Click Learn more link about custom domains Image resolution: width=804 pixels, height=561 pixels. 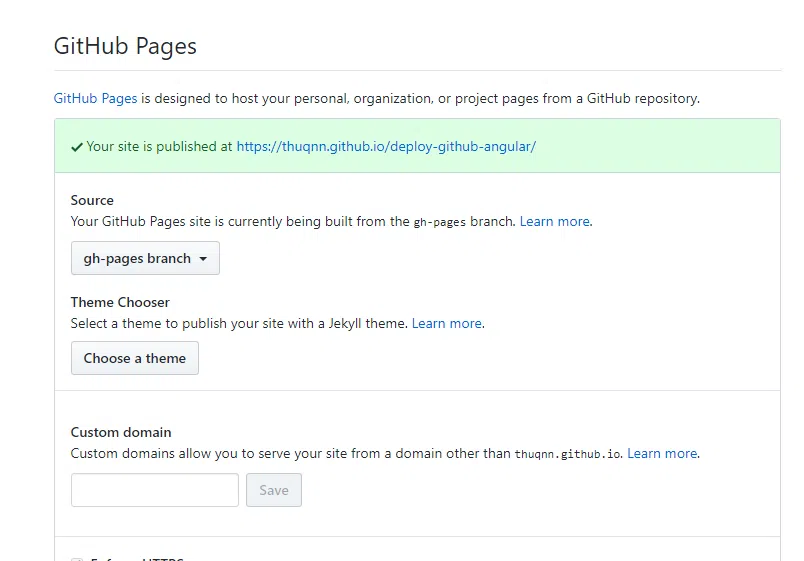662,453
